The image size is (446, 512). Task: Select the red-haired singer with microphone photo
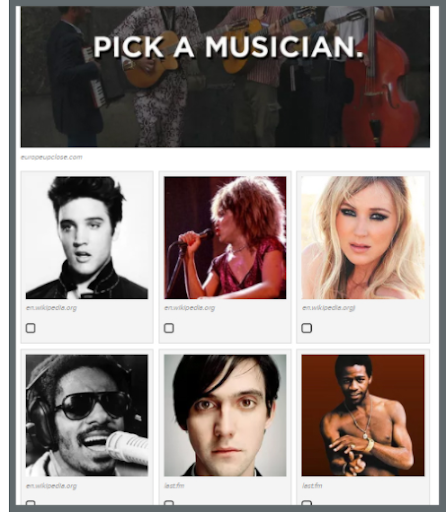(225, 237)
